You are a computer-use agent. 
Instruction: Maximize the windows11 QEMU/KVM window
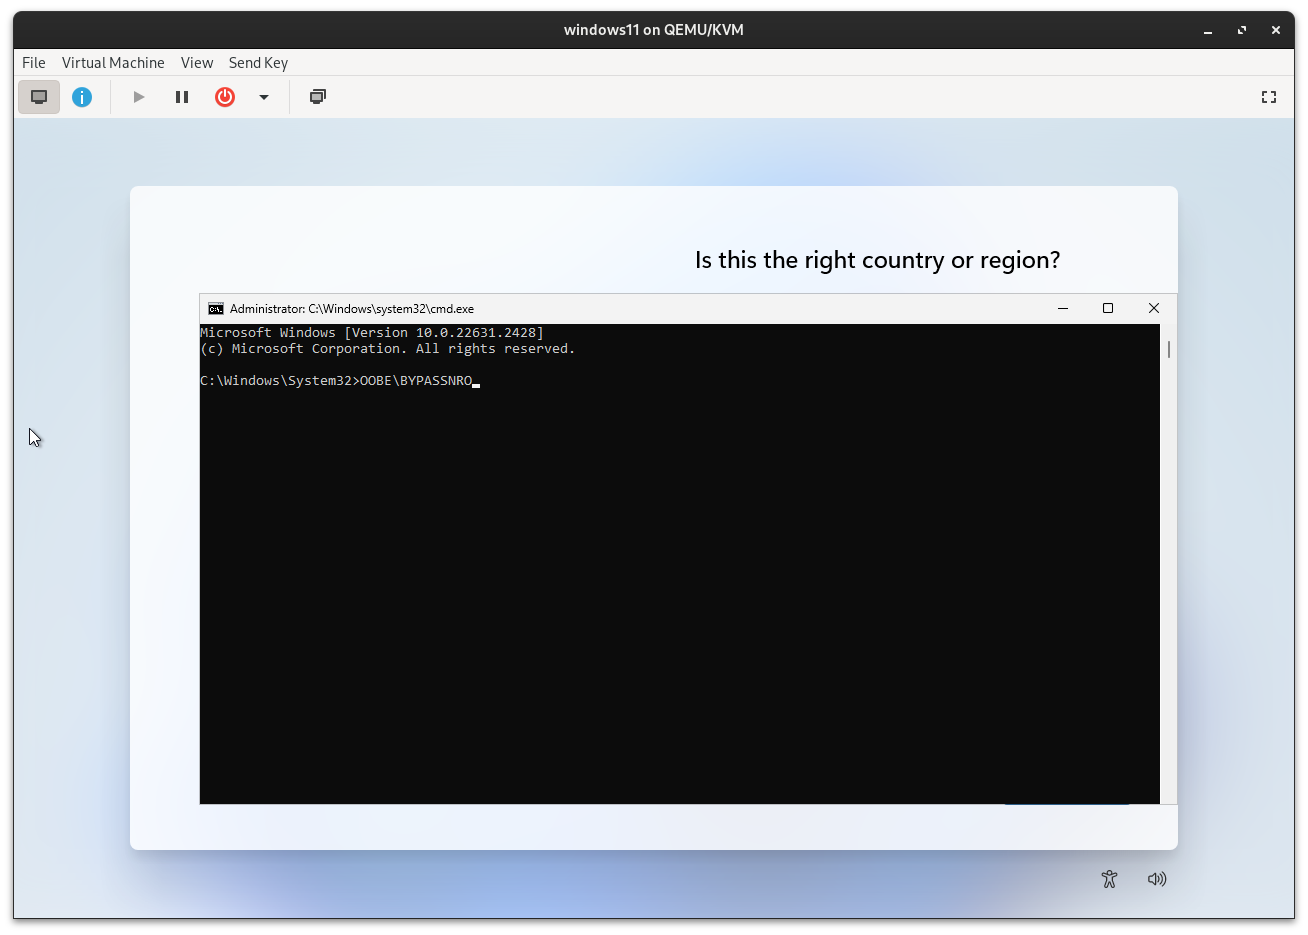pos(1242,30)
